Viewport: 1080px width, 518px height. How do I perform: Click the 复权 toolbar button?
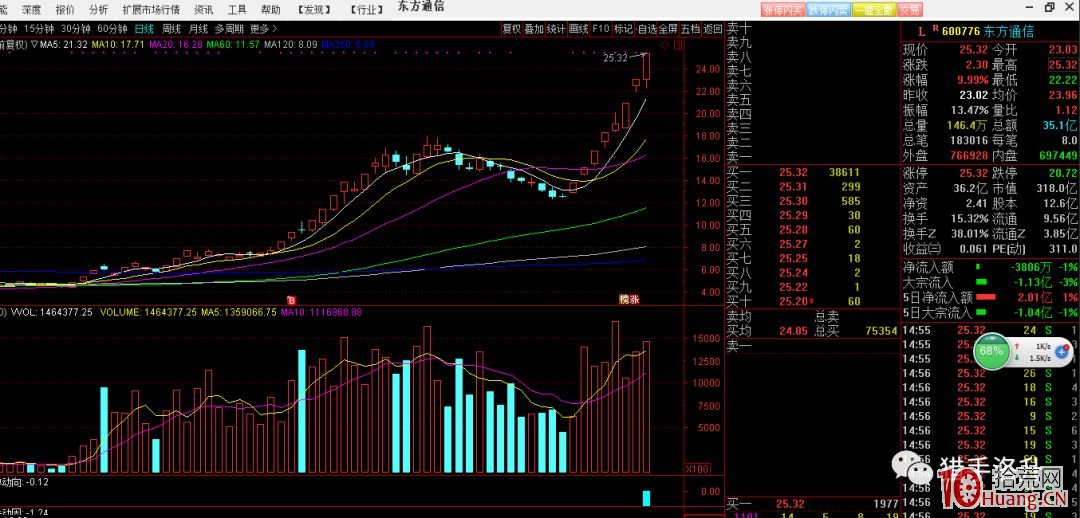tap(512, 29)
